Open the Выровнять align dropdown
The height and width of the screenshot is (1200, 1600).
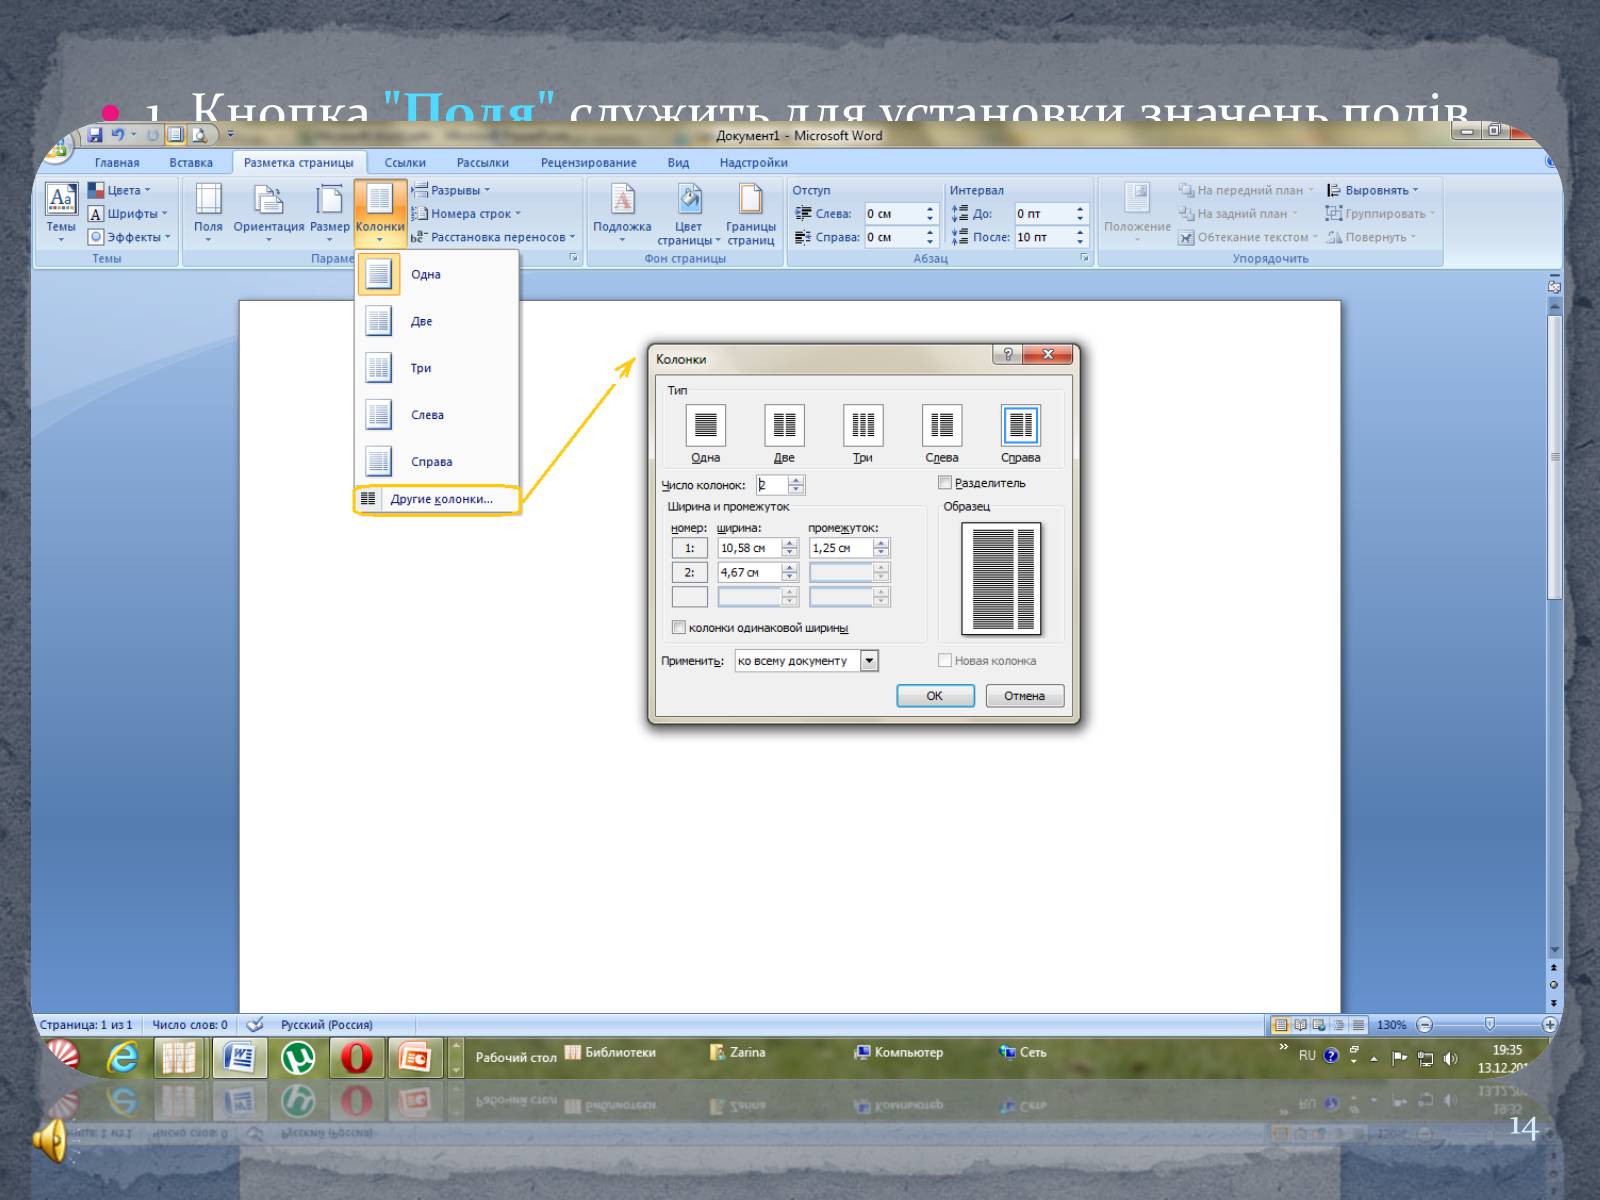pos(1372,190)
